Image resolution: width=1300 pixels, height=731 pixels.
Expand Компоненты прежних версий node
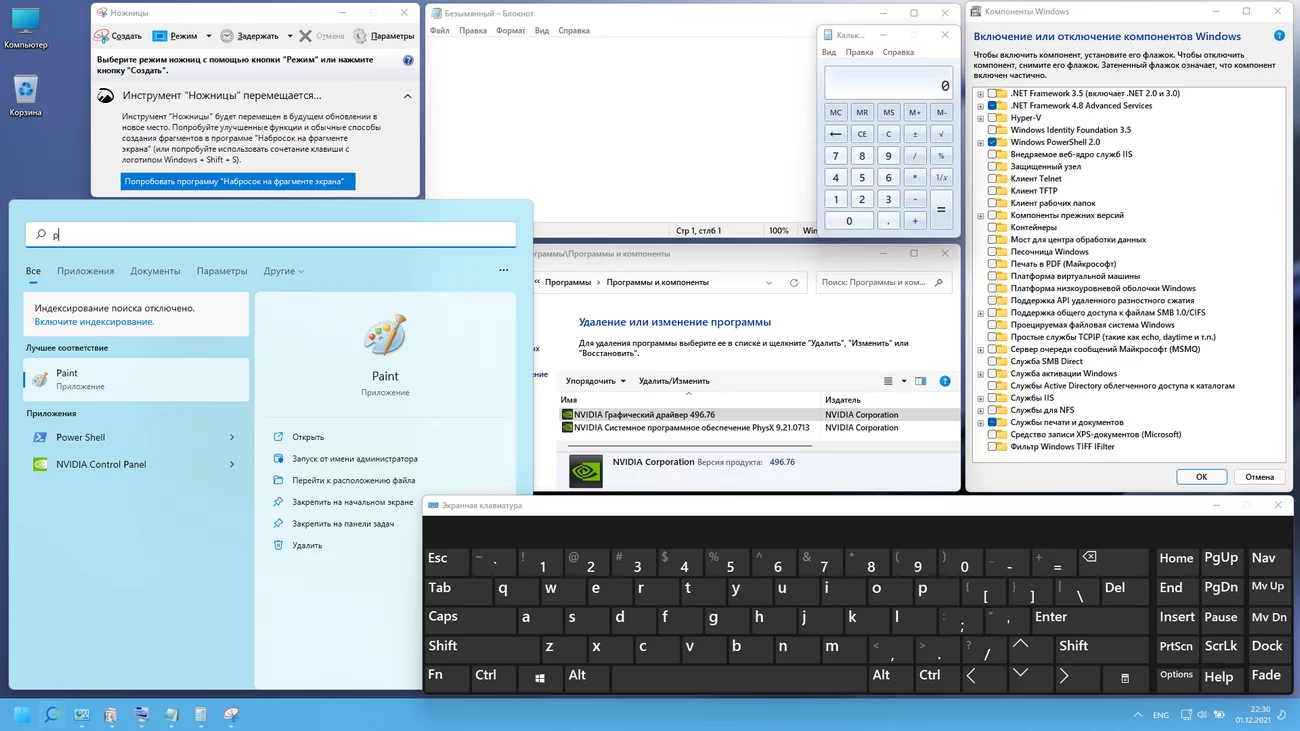[981, 216]
